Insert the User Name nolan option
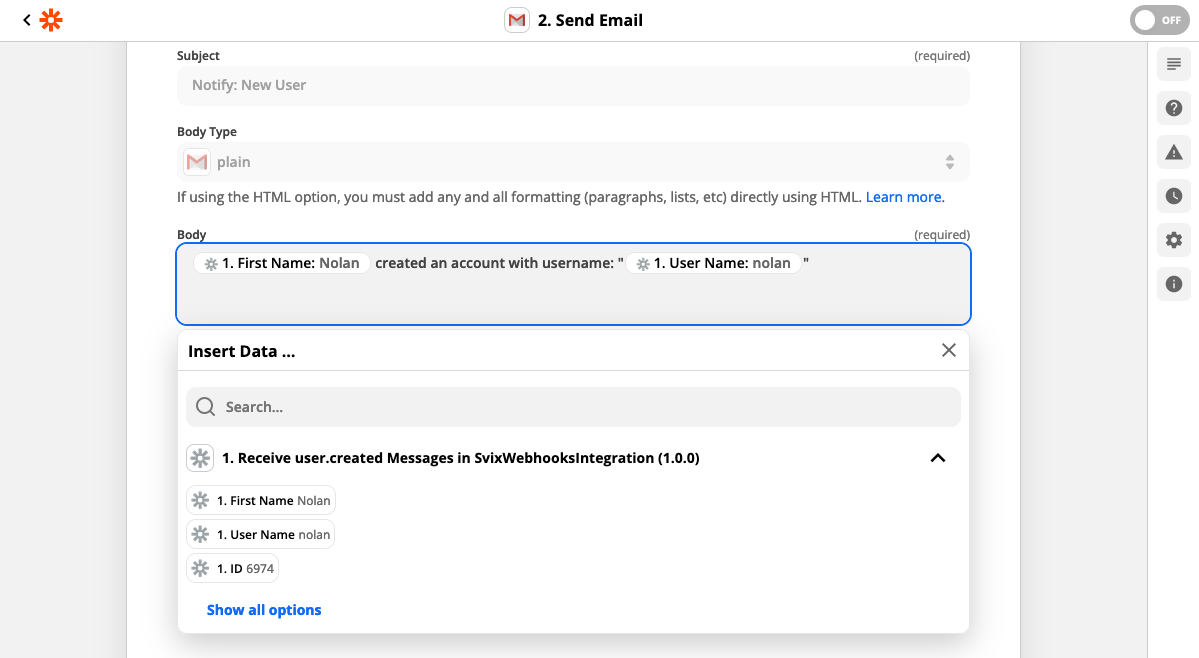1199x658 pixels. pyautogui.click(x=261, y=535)
